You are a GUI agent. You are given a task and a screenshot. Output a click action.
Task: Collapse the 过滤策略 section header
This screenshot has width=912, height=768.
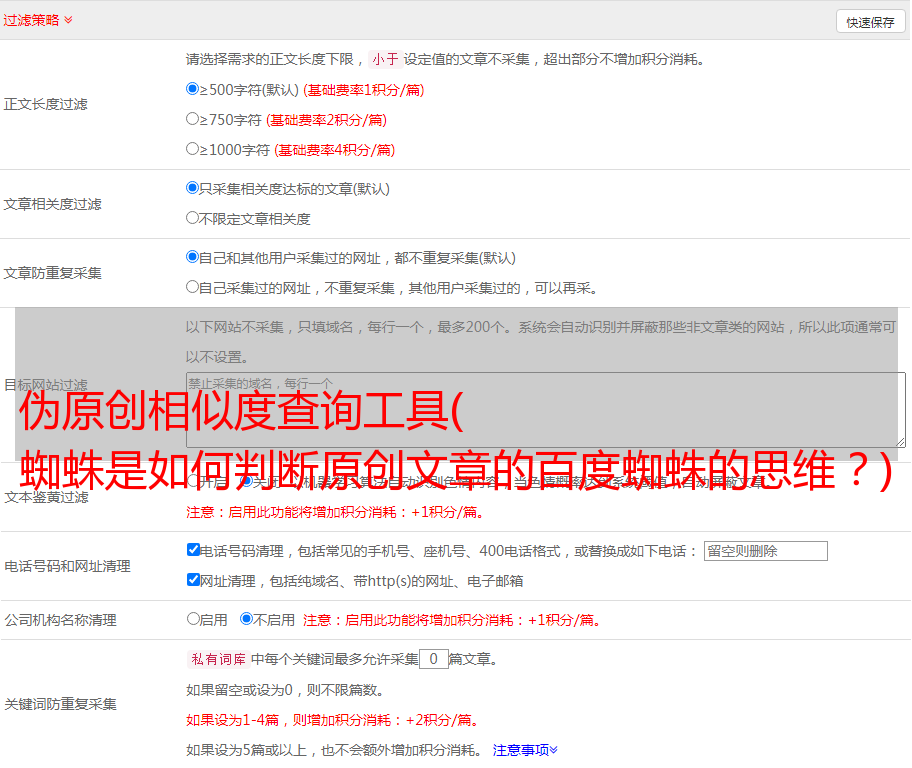pyautogui.click(x=38, y=20)
